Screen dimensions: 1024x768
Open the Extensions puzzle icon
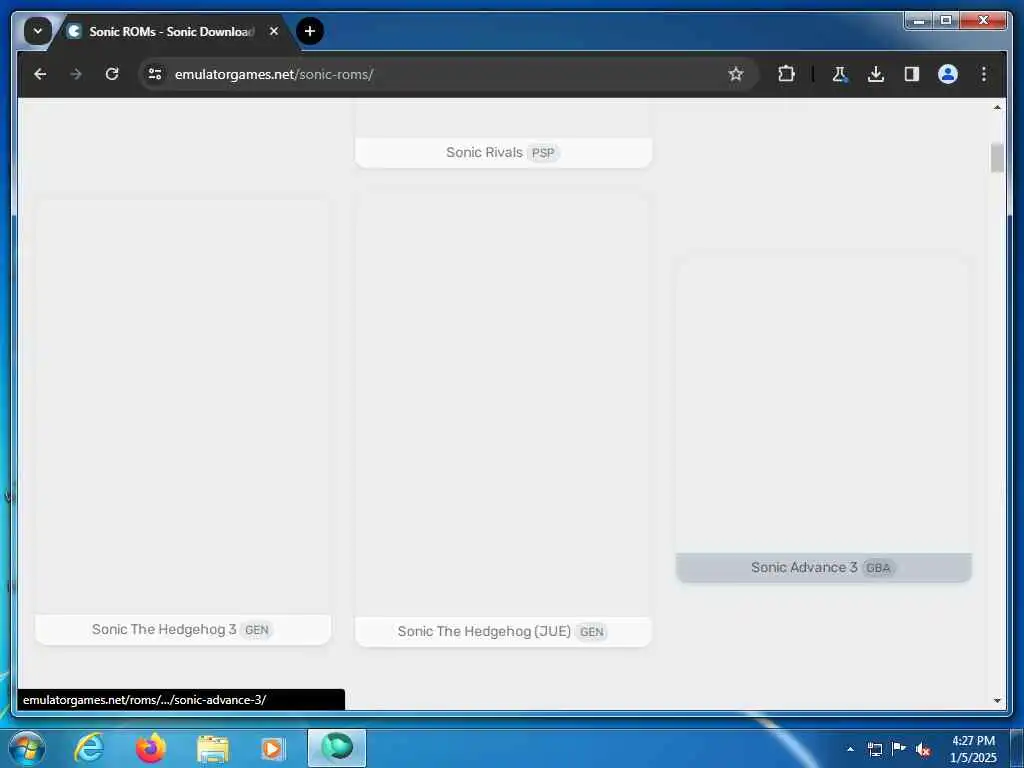(786, 74)
